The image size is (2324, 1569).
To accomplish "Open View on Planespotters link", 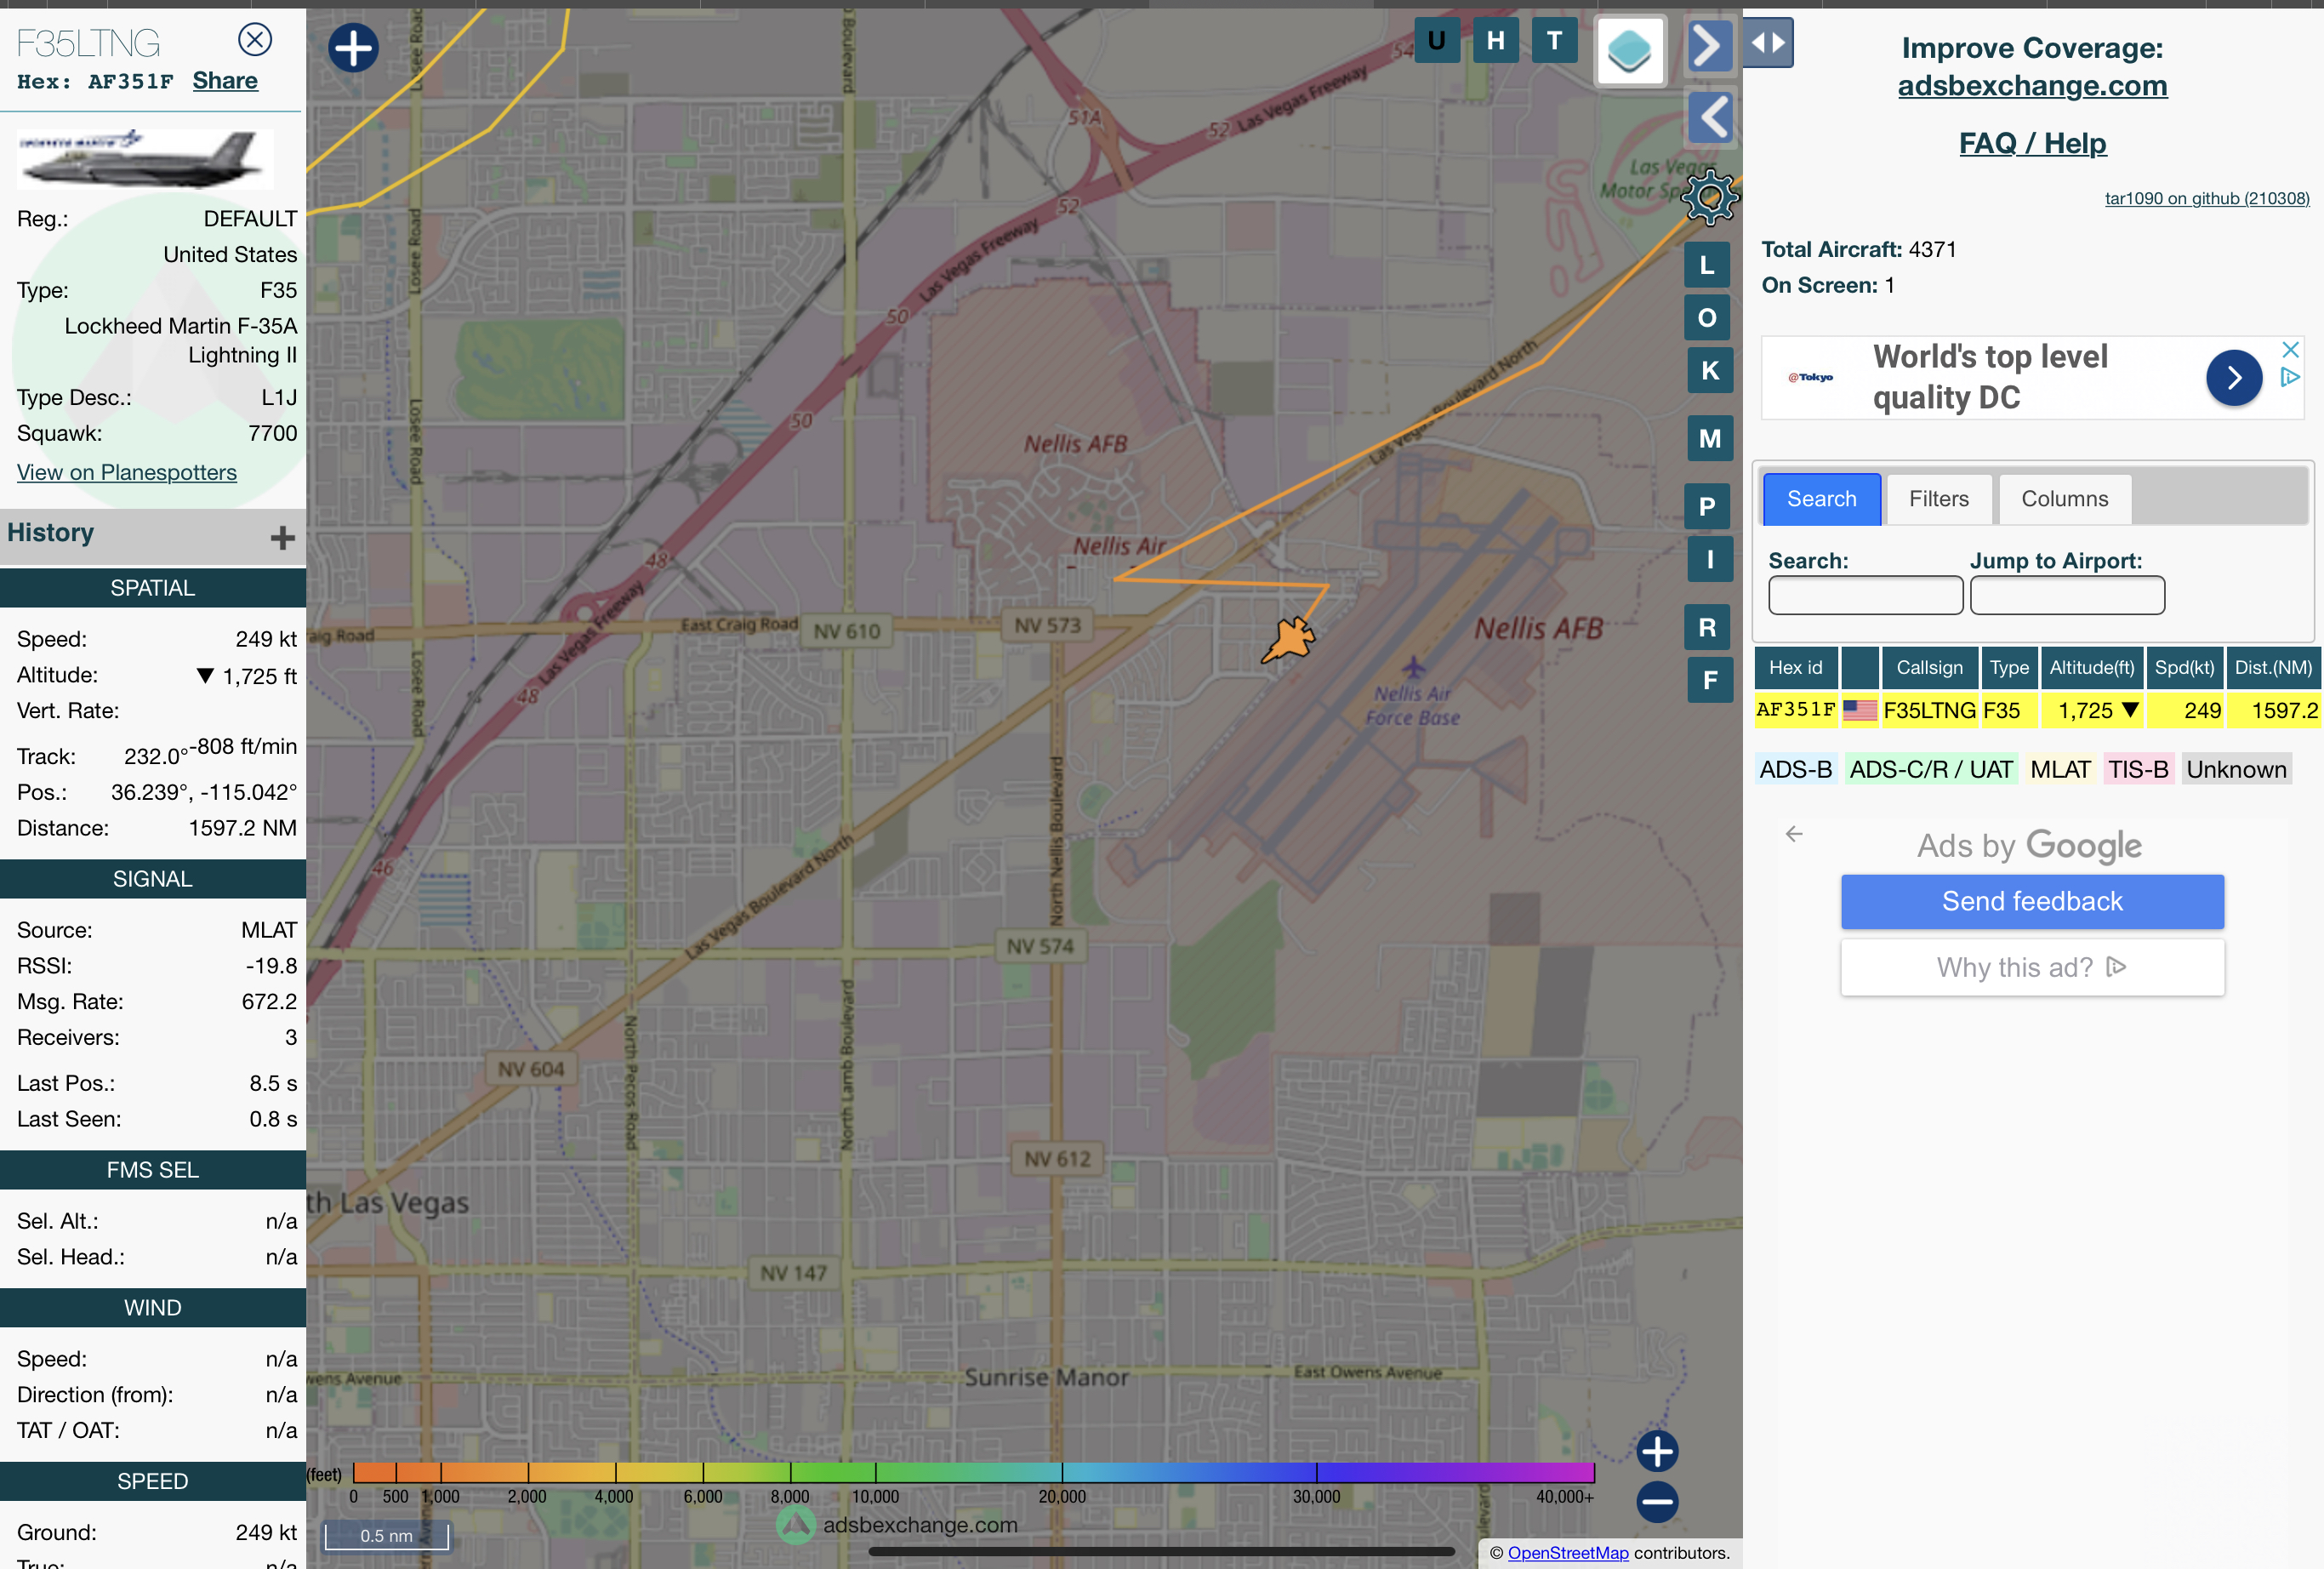I will (x=127, y=472).
